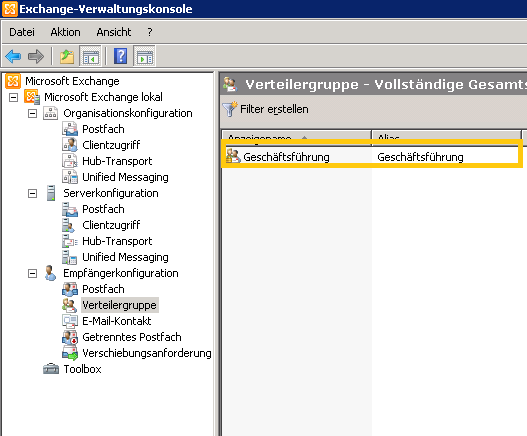
Task: Click Geschäftsführung in the Alias column
Action: [420, 157]
